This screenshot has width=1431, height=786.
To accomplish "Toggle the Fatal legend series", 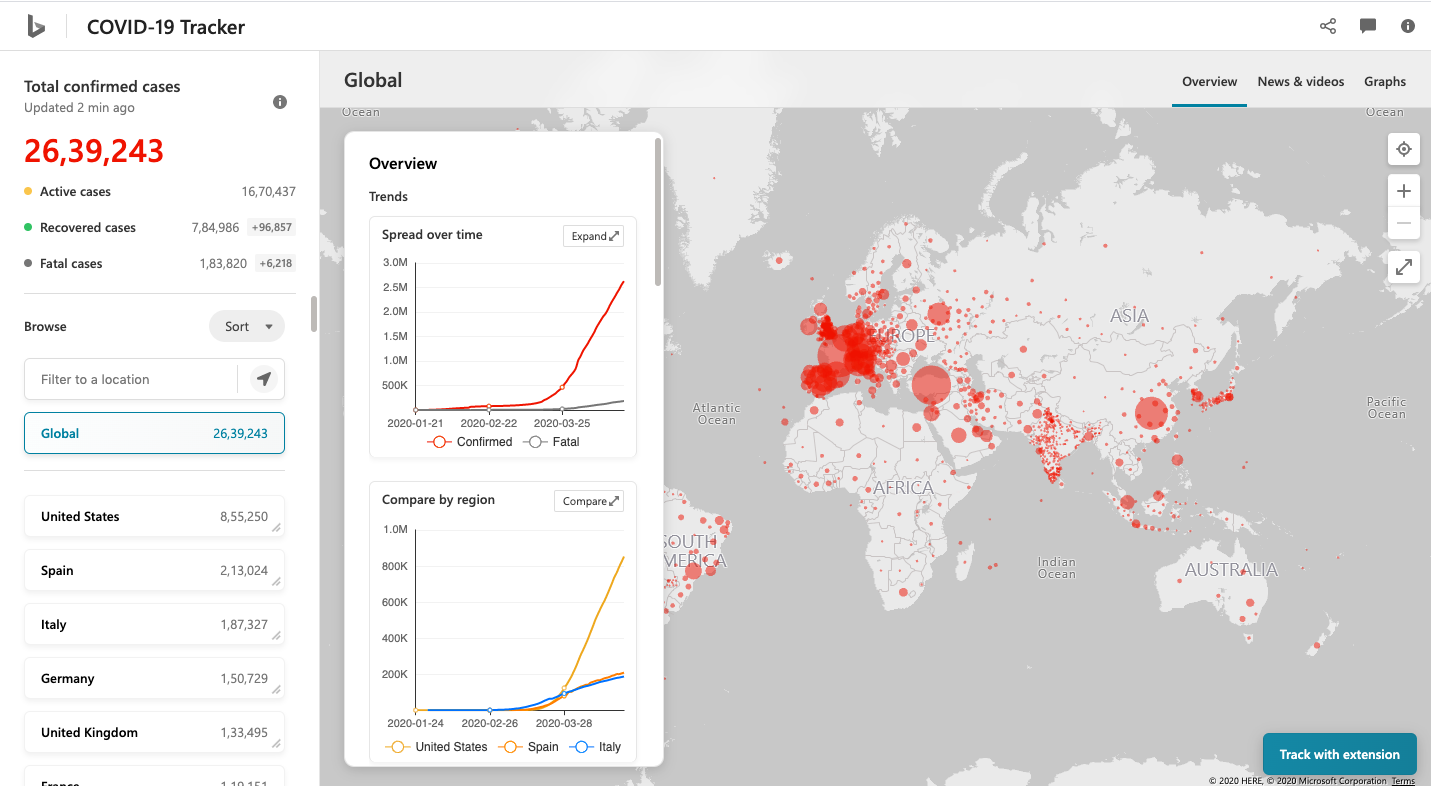I will coord(551,442).
